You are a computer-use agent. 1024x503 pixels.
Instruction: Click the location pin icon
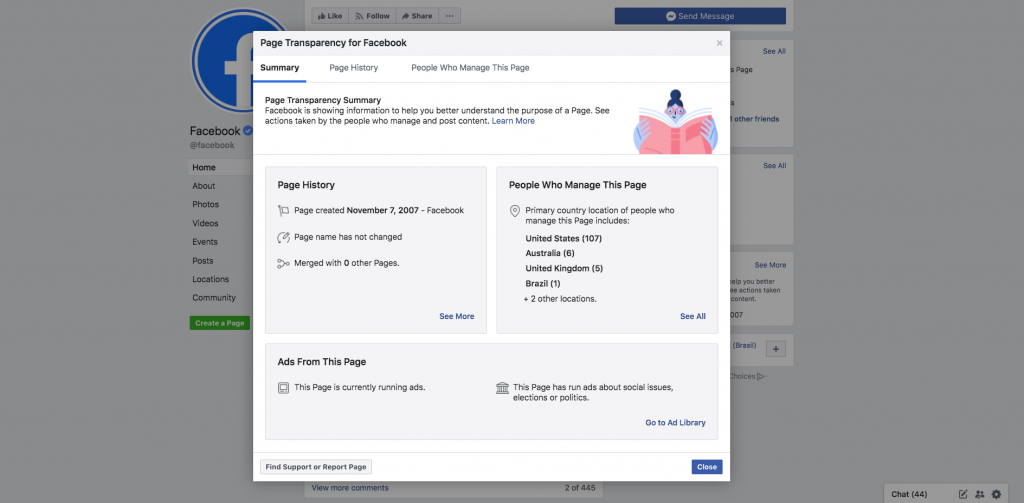pyautogui.click(x=515, y=211)
